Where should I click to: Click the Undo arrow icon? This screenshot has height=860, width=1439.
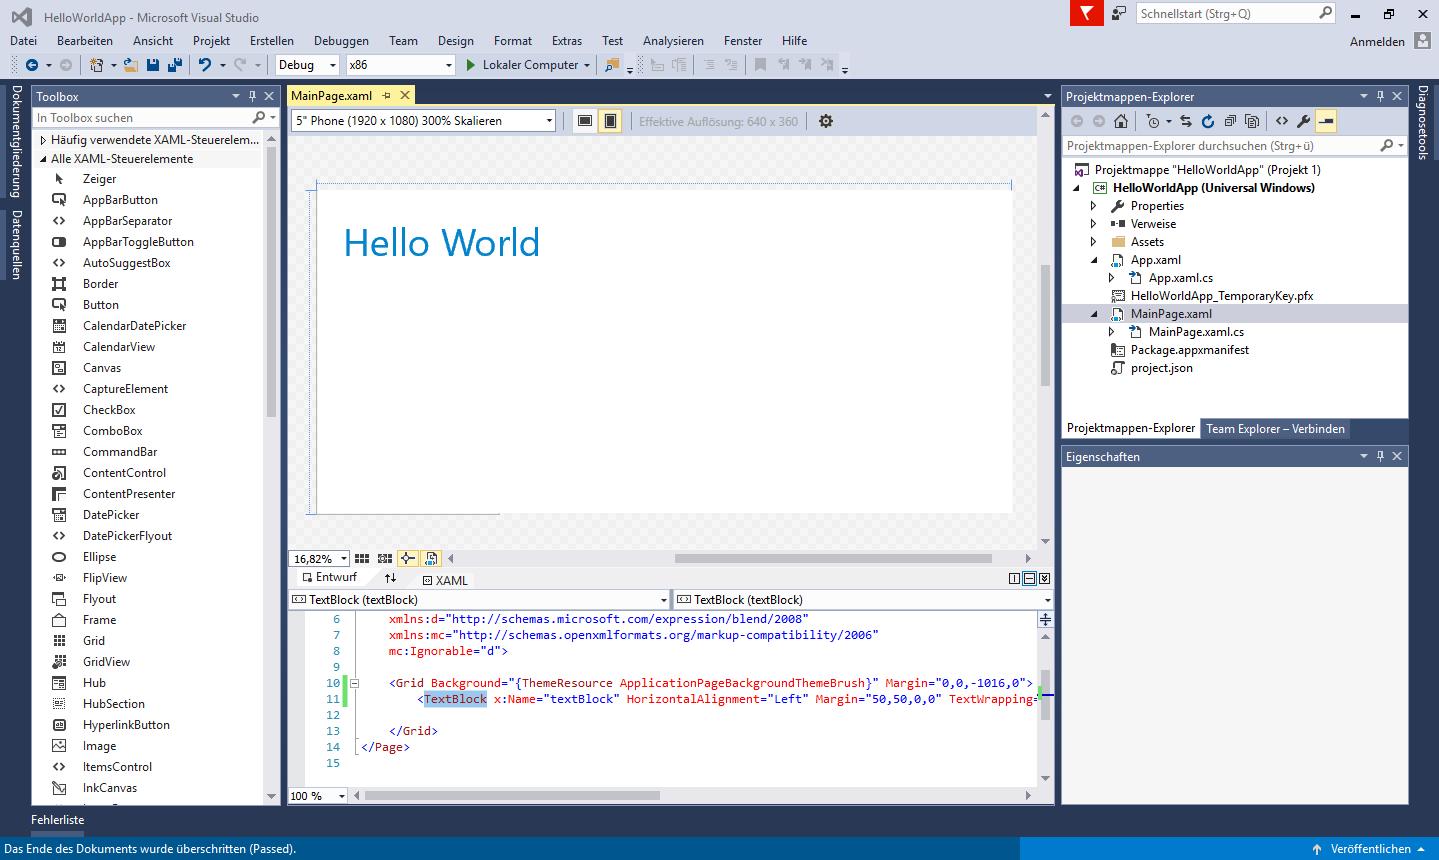coord(204,65)
